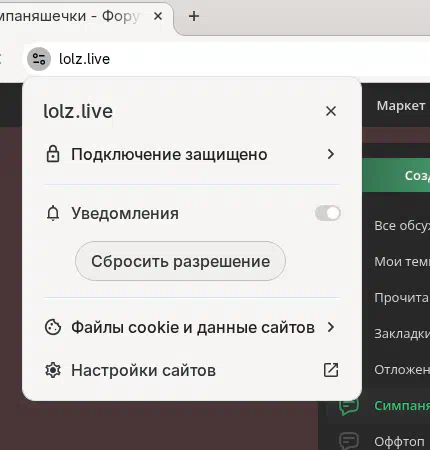Open Настройки сайтов entry
430x450 pixels.
click(192, 370)
